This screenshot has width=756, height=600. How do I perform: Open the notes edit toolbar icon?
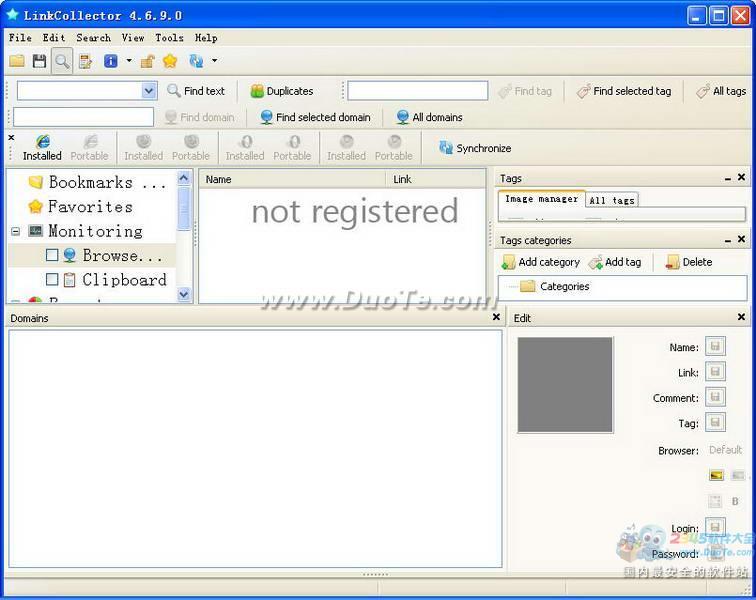click(85, 61)
